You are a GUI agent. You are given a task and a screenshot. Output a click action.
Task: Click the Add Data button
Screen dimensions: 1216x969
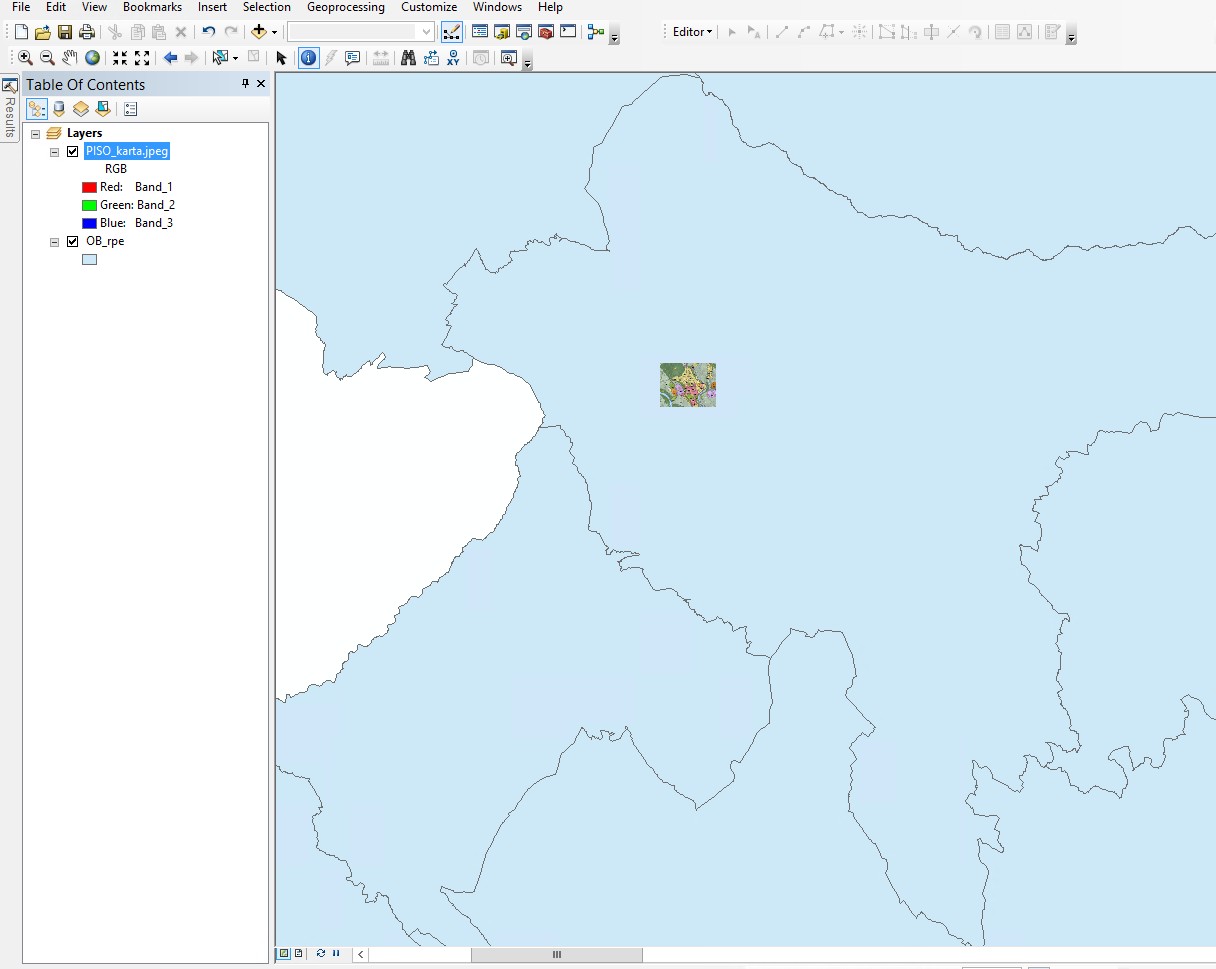click(259, 32)
